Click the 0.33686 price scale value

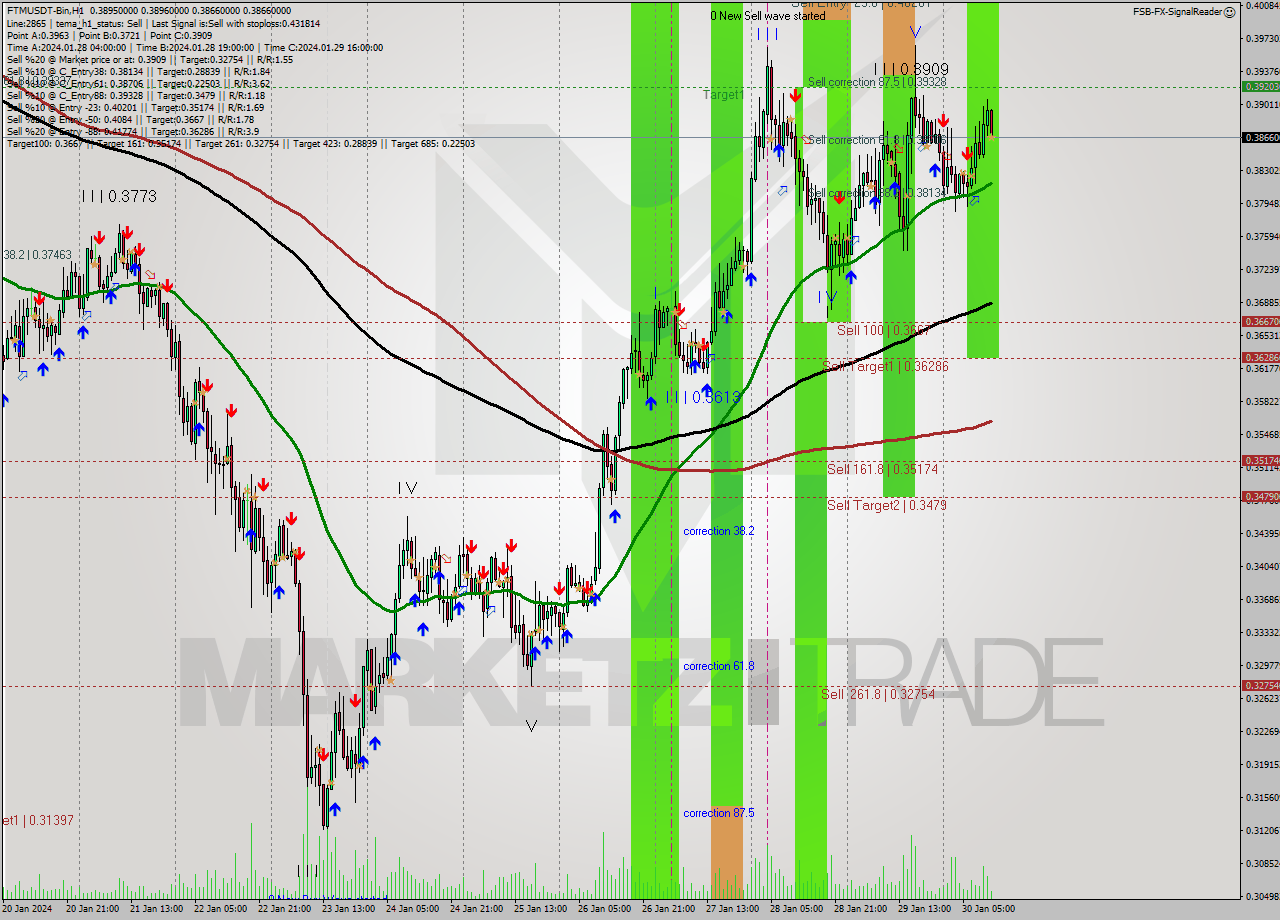click(x=1262, y=599)
